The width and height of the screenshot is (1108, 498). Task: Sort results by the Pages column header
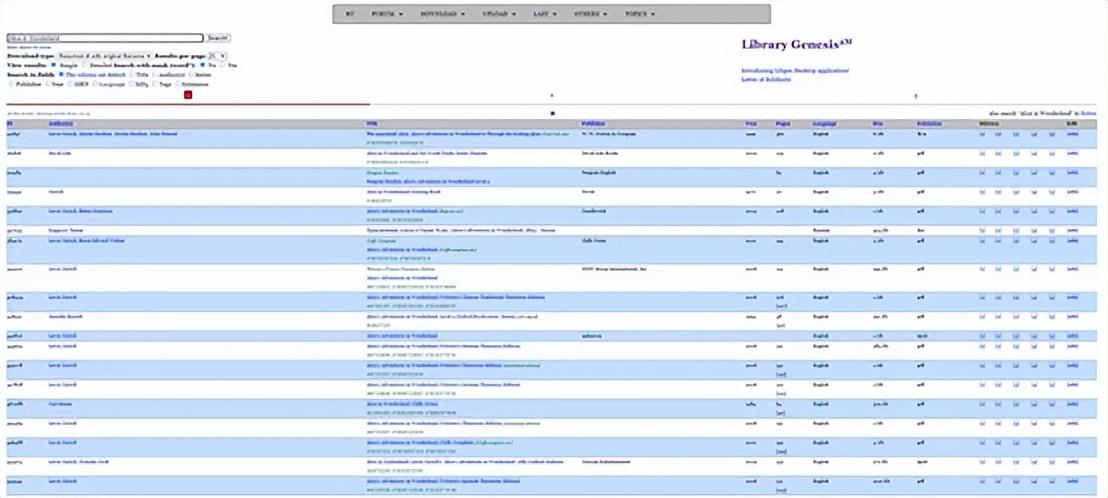point(783,124)
